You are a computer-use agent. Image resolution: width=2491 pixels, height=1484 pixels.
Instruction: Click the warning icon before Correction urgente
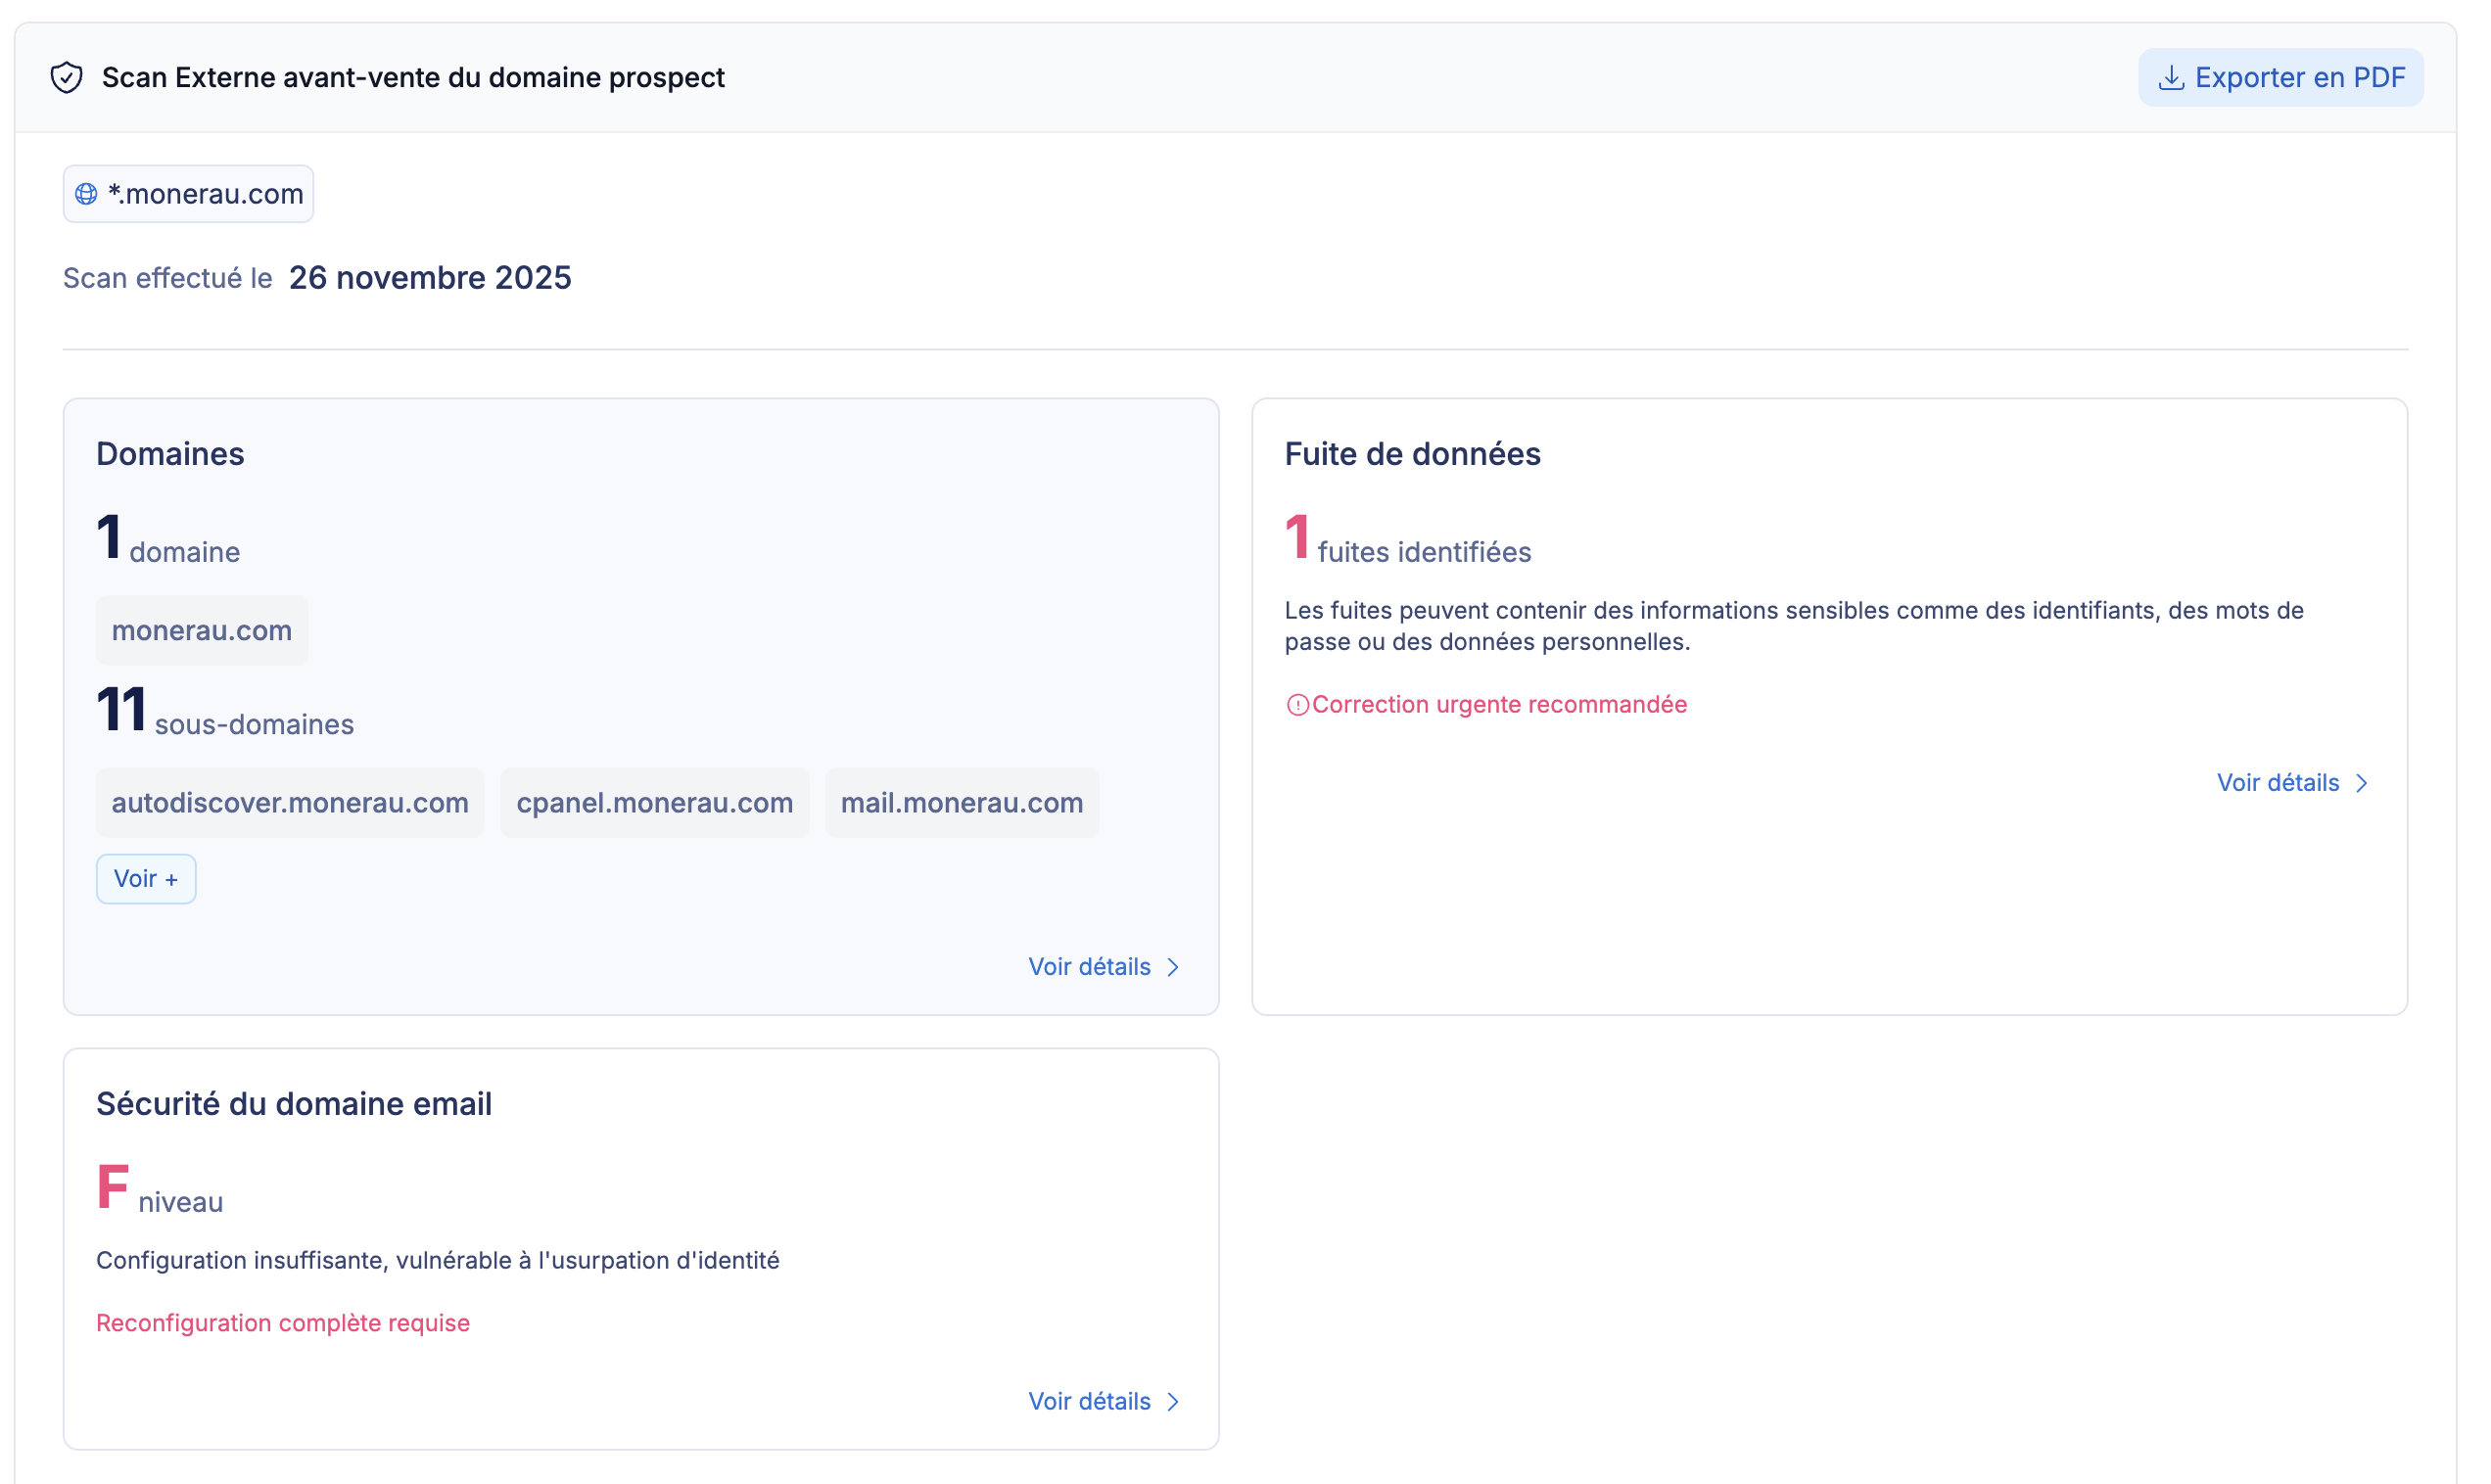point(1297,705)
